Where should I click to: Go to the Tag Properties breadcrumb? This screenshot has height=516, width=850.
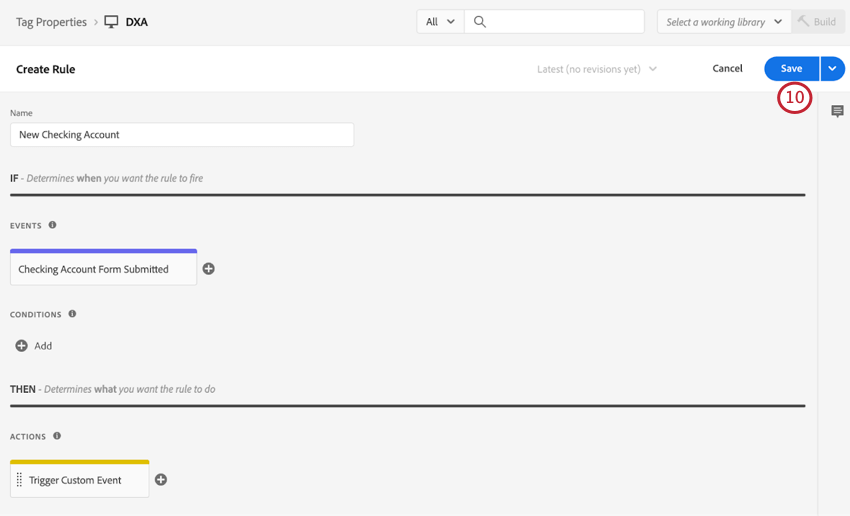(x=51, y=22)
